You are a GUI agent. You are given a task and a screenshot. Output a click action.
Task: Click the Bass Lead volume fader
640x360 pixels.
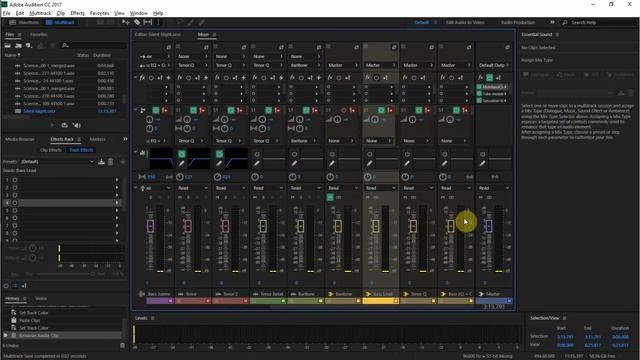[x=376, y=226]
